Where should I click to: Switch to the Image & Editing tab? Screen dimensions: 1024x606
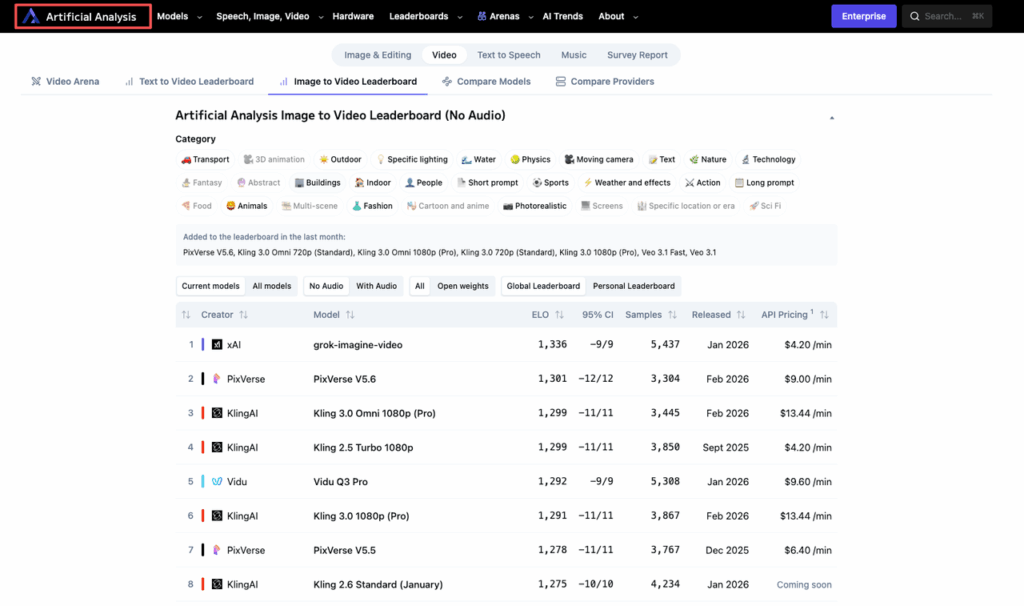377,55
